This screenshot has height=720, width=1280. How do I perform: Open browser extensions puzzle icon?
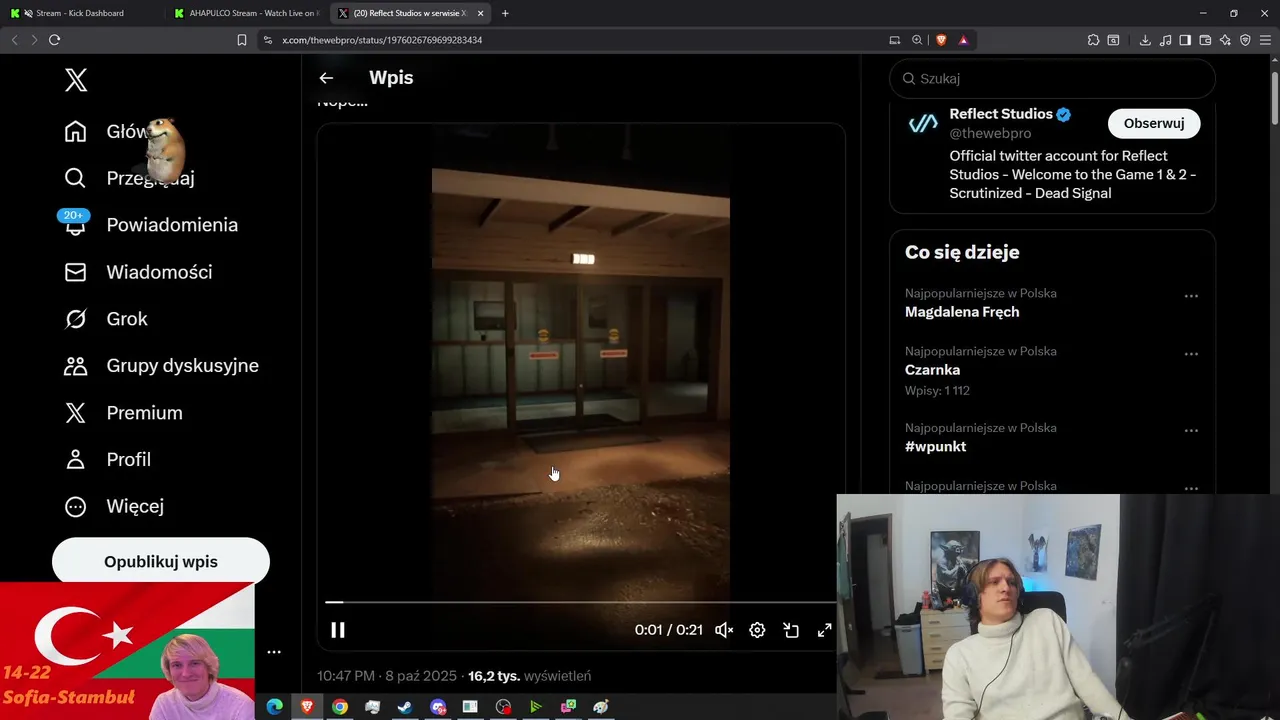pyautogui.click(x=1093, y=40)
